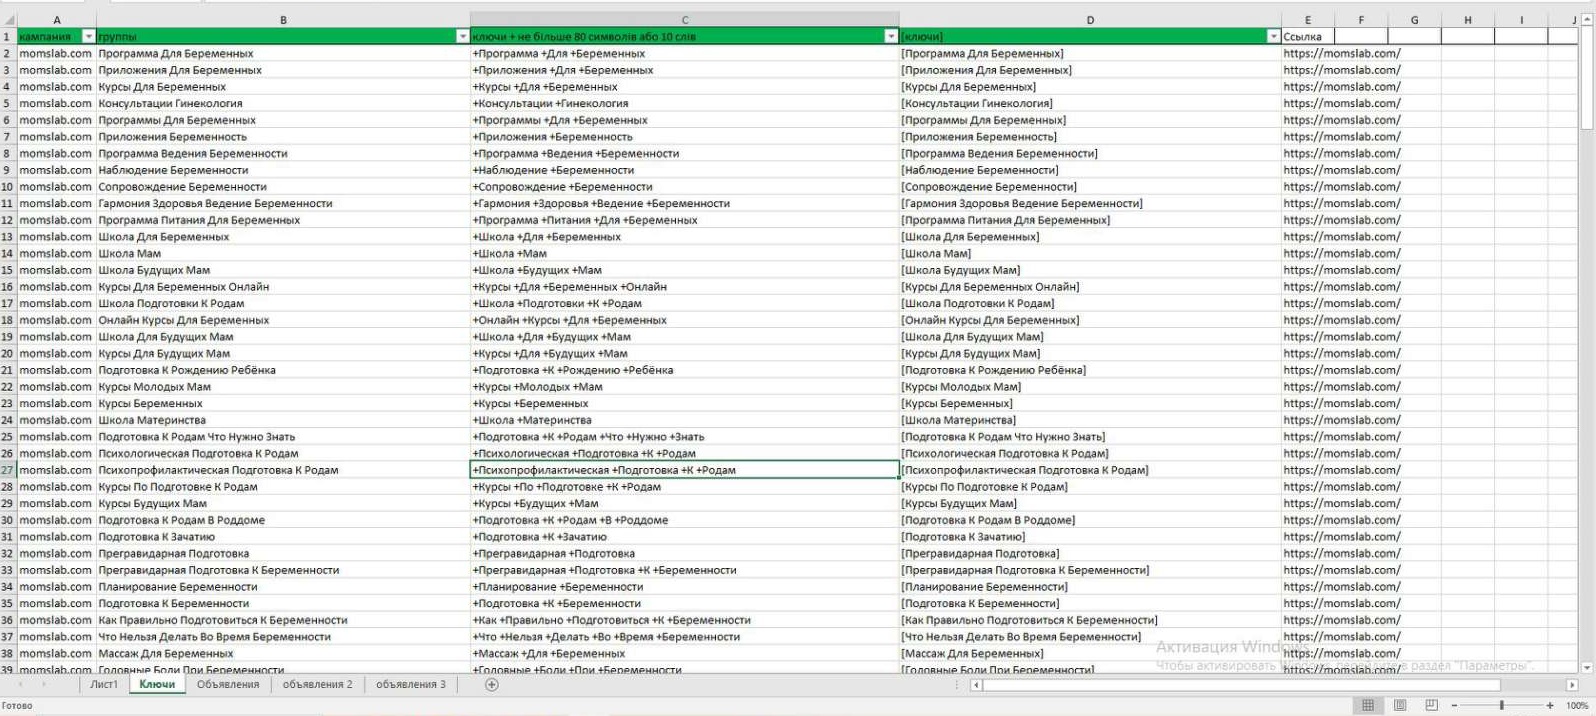This screenshot has height=716, width=1596.
Task: Switch to Normal view layout icon
Action: [1368, 705]
